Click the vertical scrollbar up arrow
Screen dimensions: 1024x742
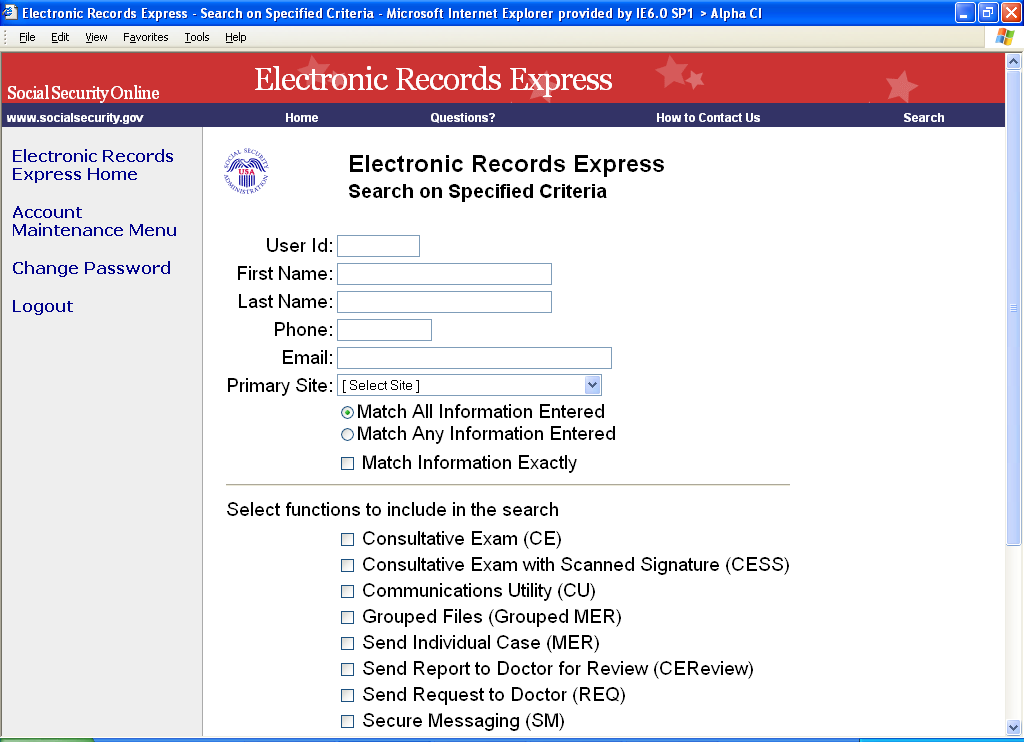pyautogui.click(x=1014, y=61)
